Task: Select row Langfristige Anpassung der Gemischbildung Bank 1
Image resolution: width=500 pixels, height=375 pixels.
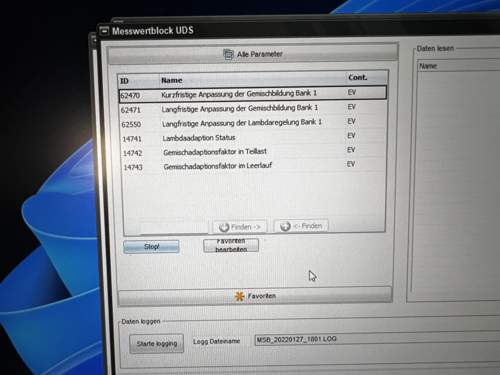Action: [253, 108]
